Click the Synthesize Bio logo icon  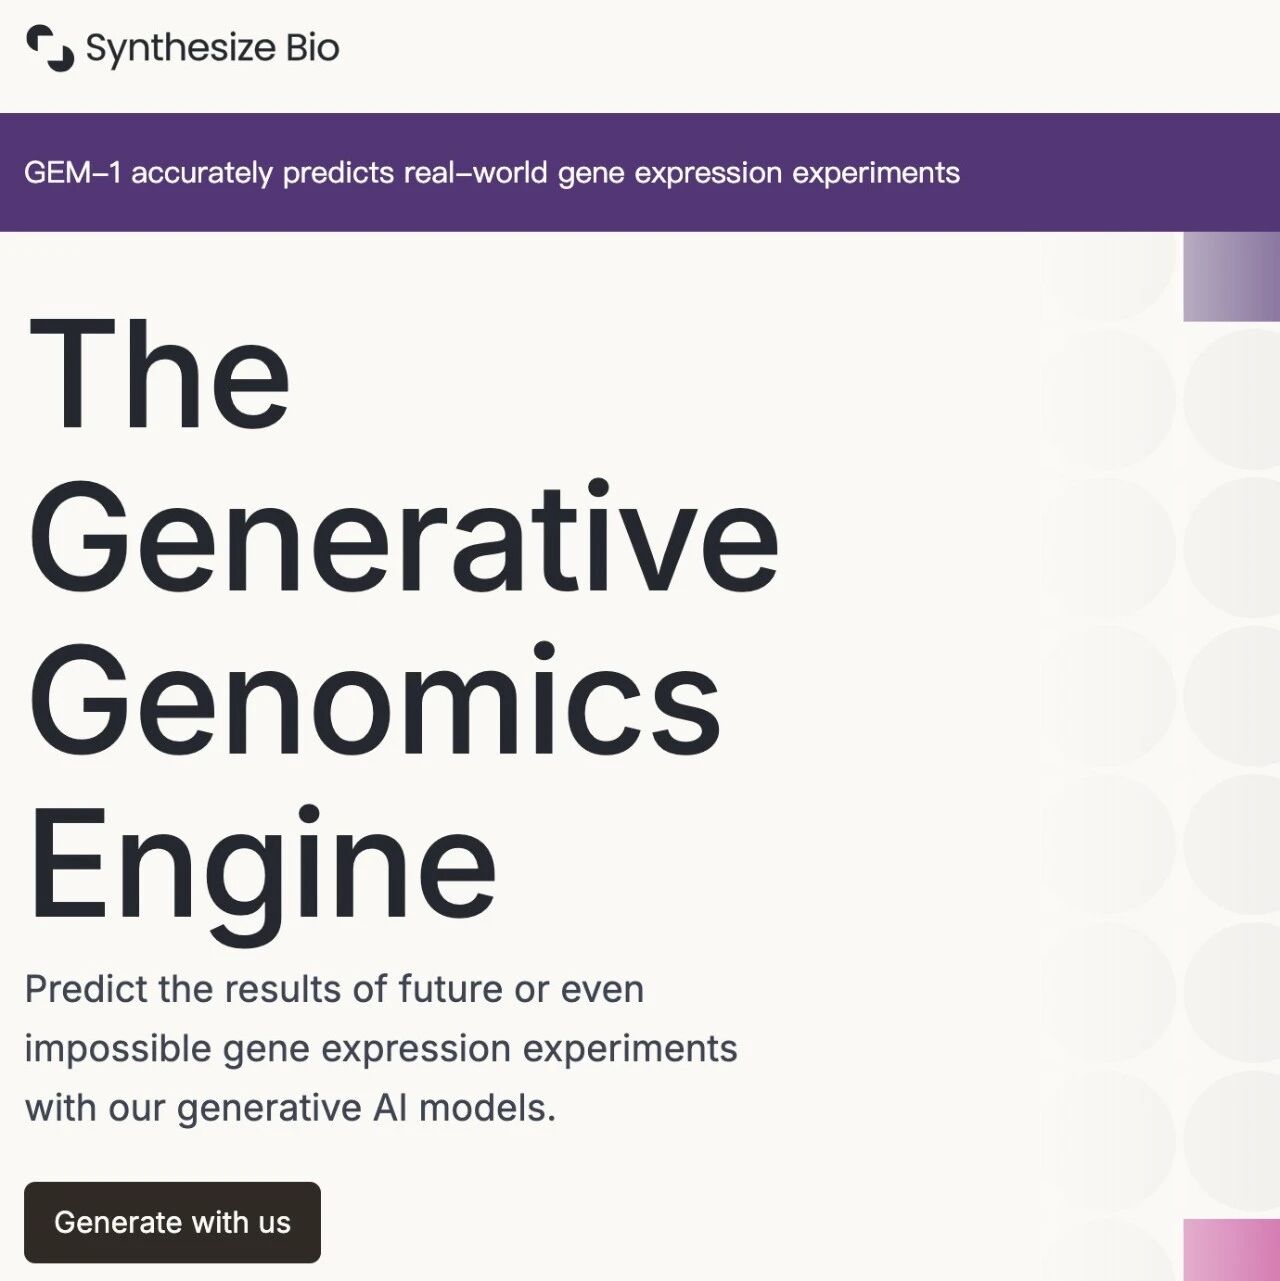[x=49, y=48]
